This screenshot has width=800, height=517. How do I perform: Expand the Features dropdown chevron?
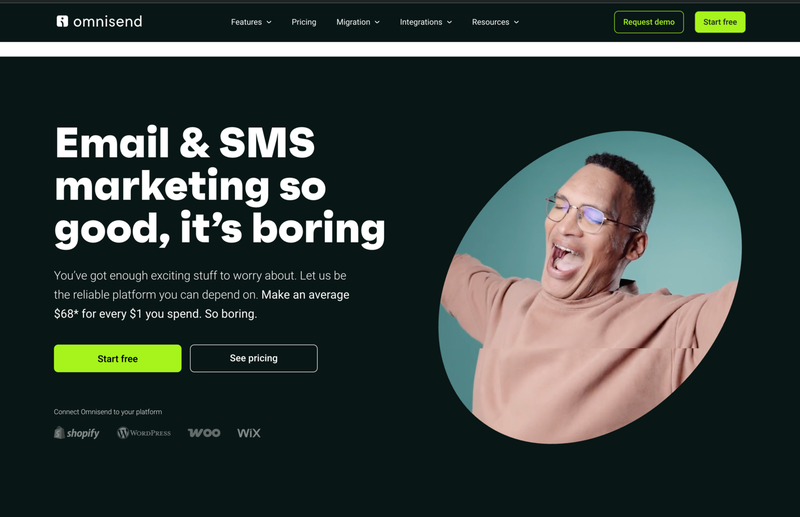click(x=269, y=22)
